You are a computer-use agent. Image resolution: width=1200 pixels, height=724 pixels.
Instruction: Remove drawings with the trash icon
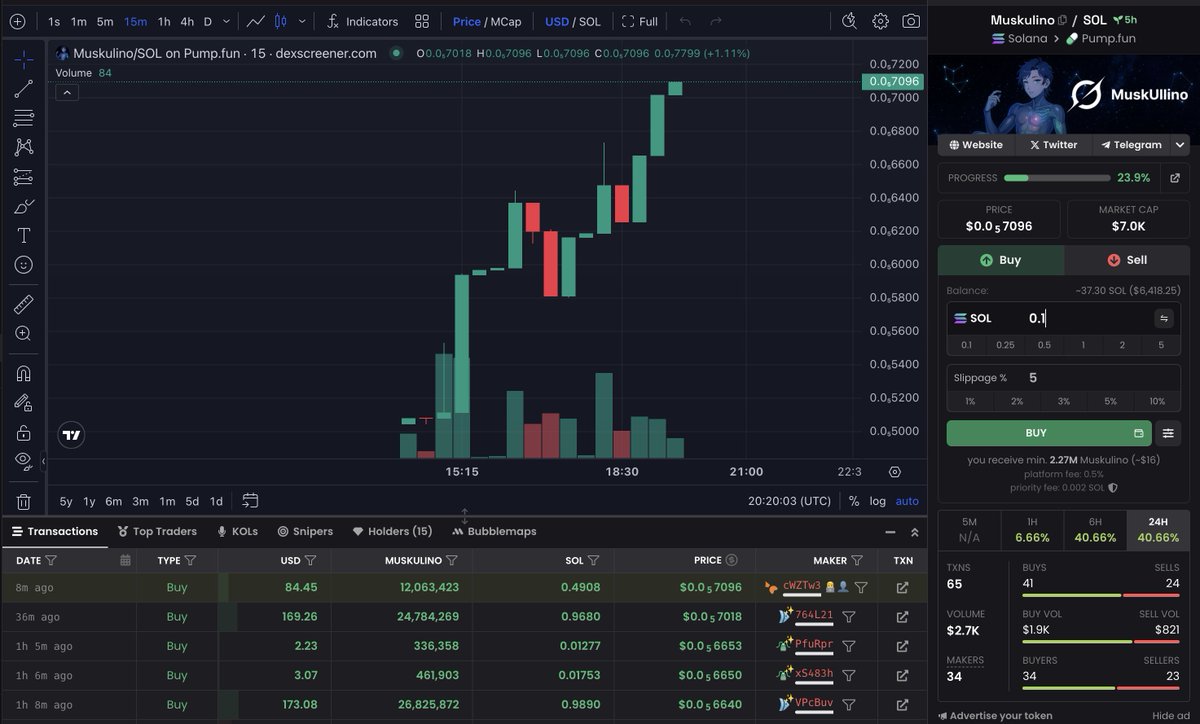[24, 501]
